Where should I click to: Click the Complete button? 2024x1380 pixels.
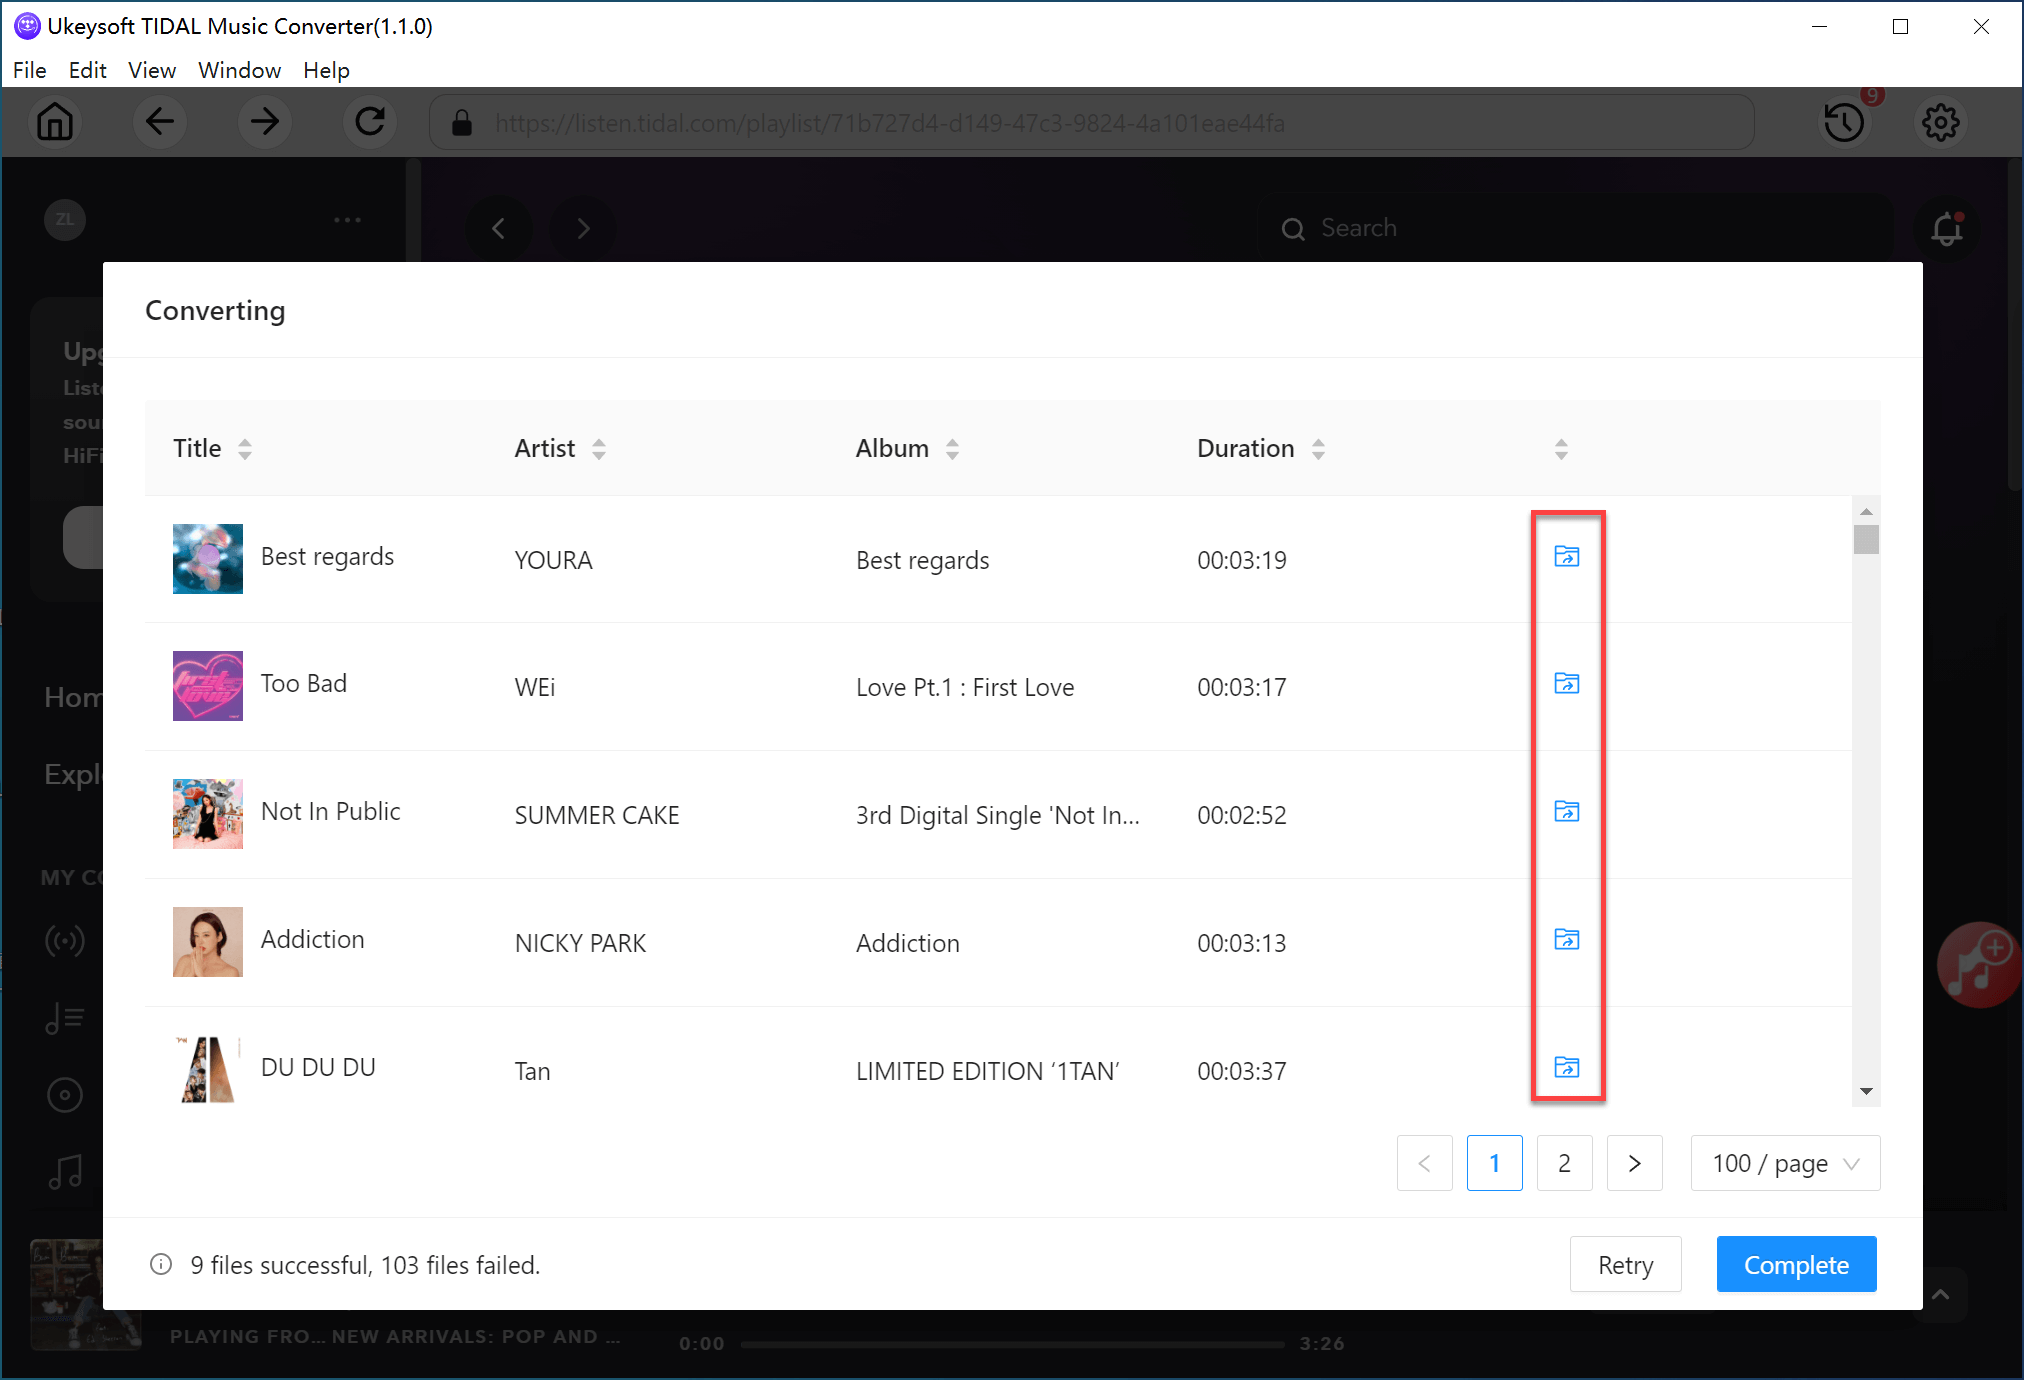coord(1795,1265)
